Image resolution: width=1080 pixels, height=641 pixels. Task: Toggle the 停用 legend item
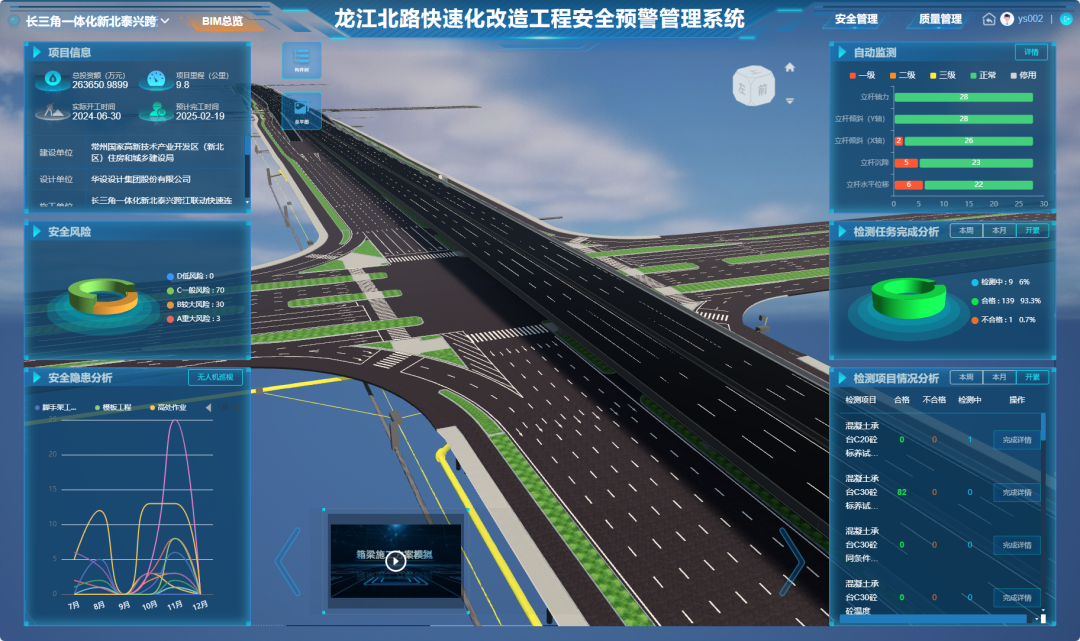coord(1024,75)
